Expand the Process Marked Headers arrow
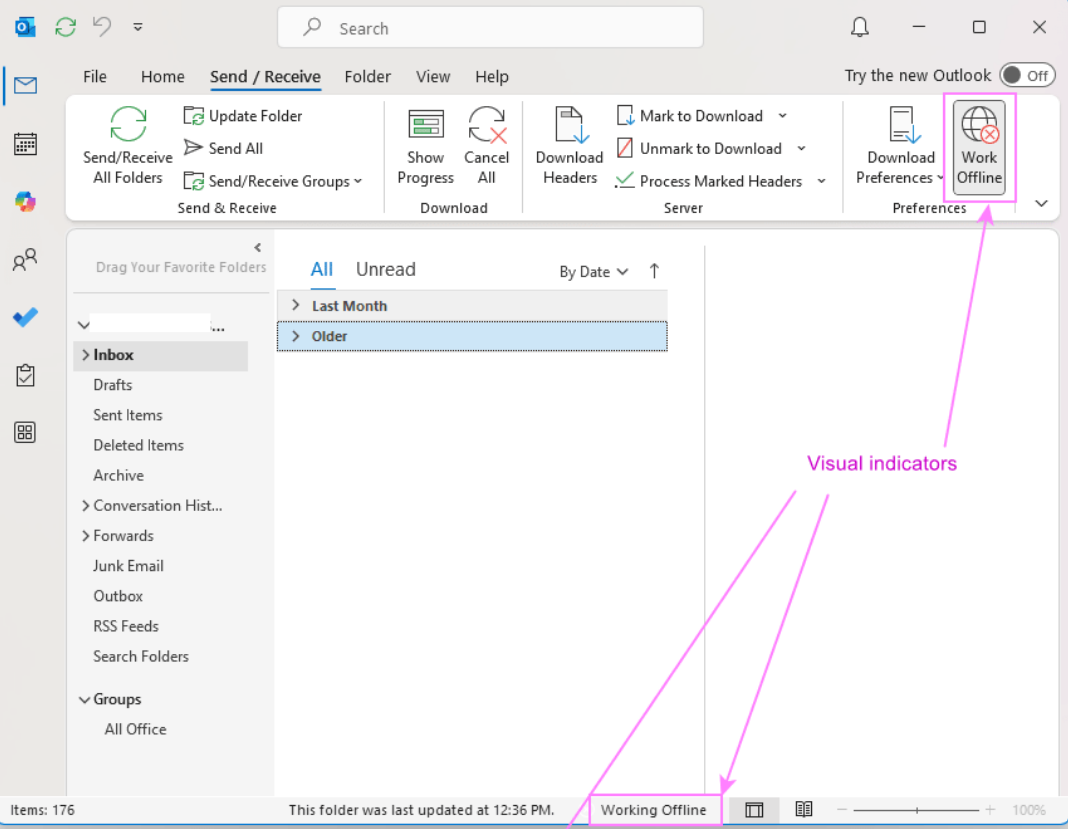 (x=821, y=181)
